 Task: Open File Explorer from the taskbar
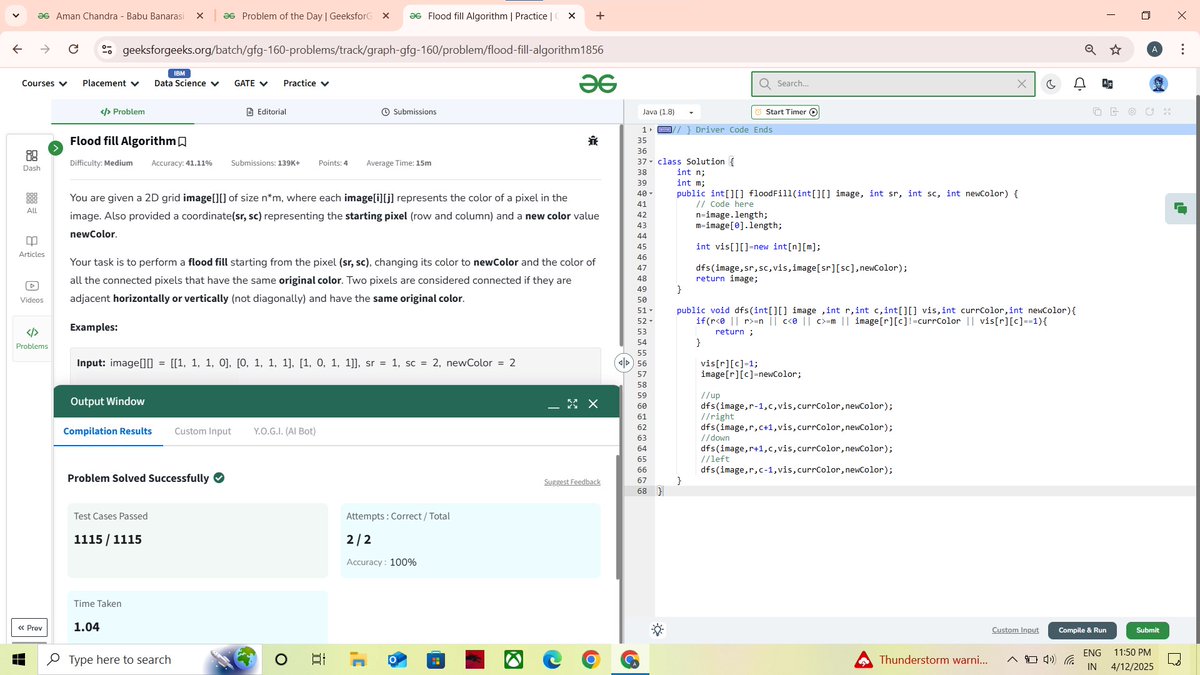(x=358, y=659)
